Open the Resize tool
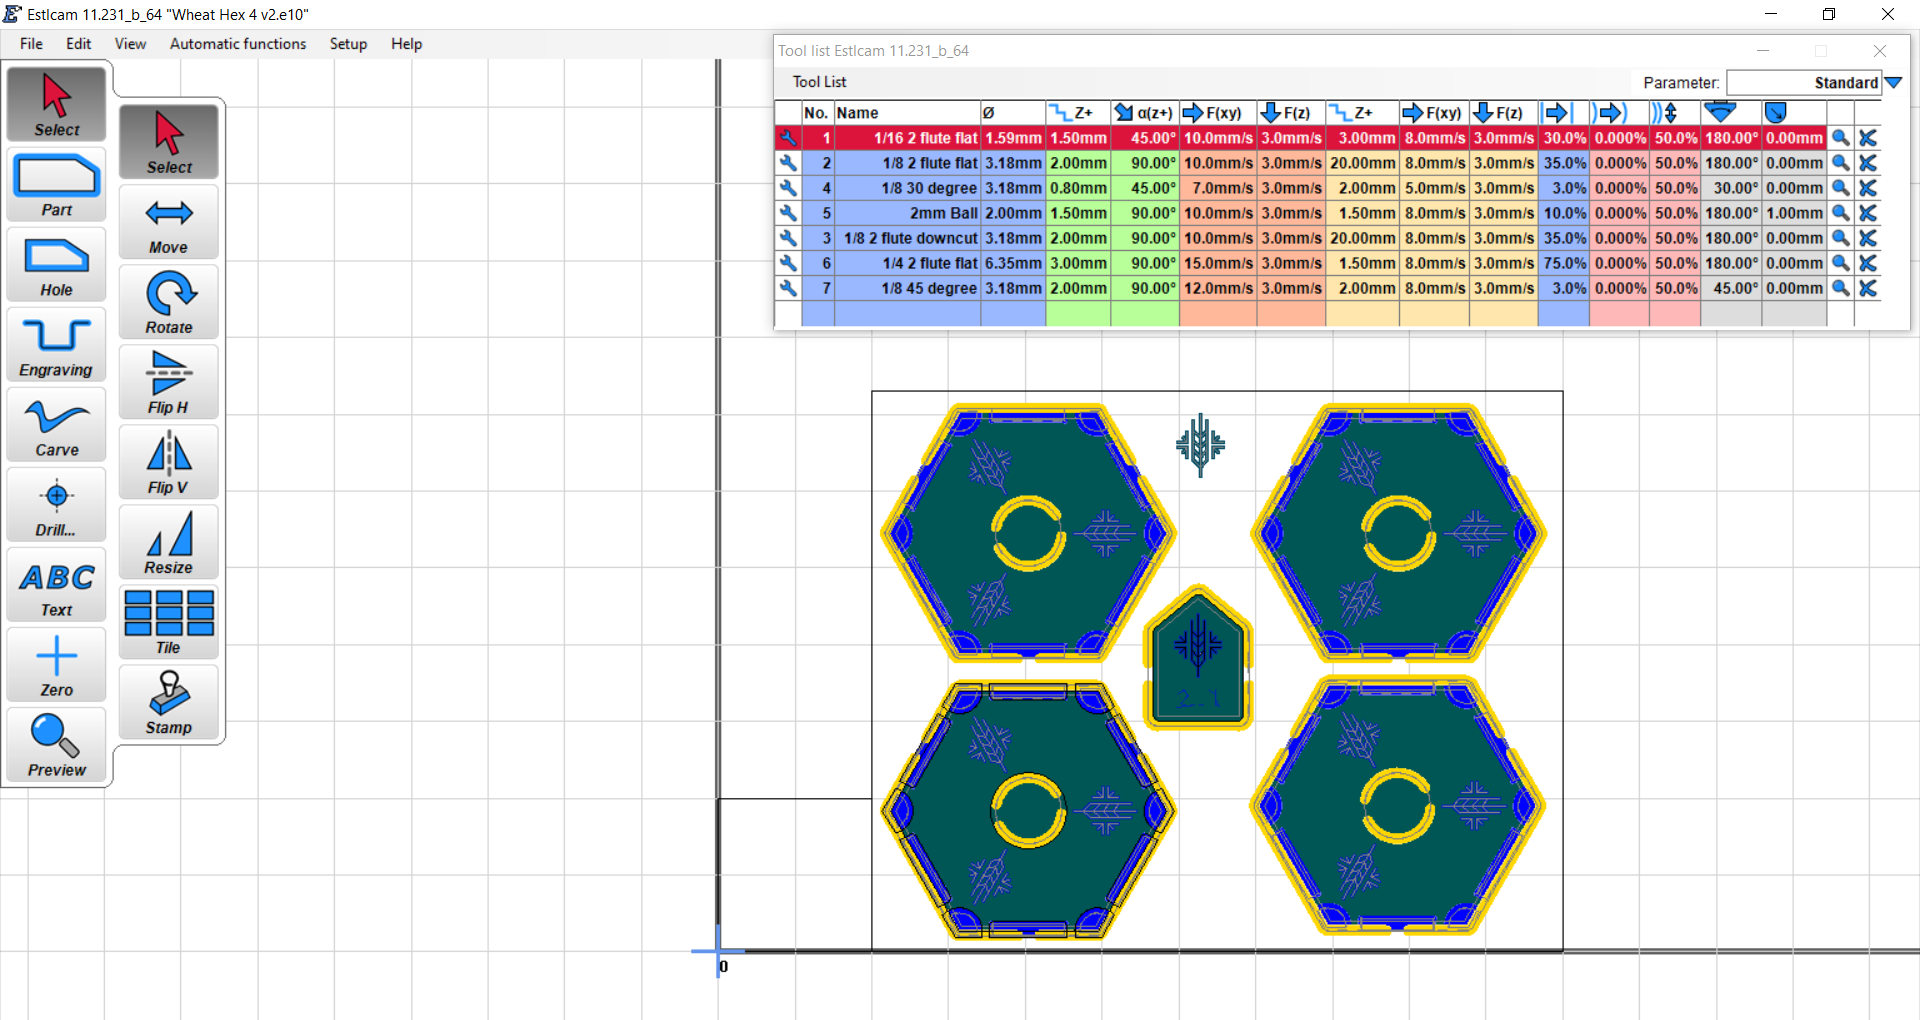 pyautogui.click(x=169, y=542)
